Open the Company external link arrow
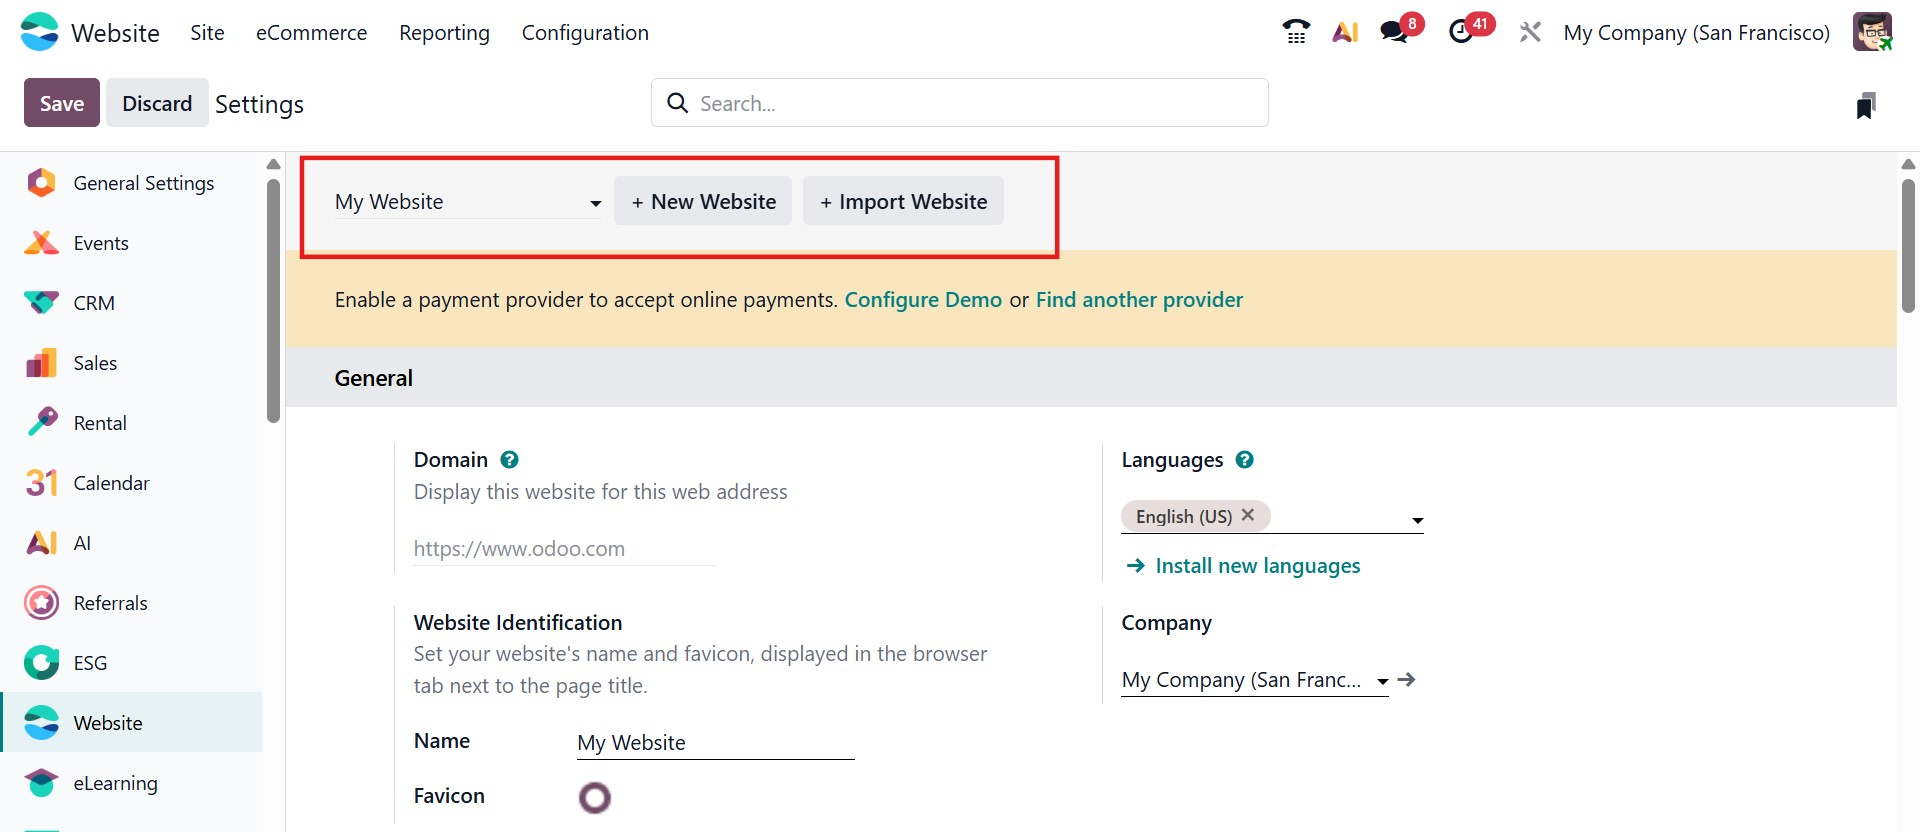 click(1407, 680)
